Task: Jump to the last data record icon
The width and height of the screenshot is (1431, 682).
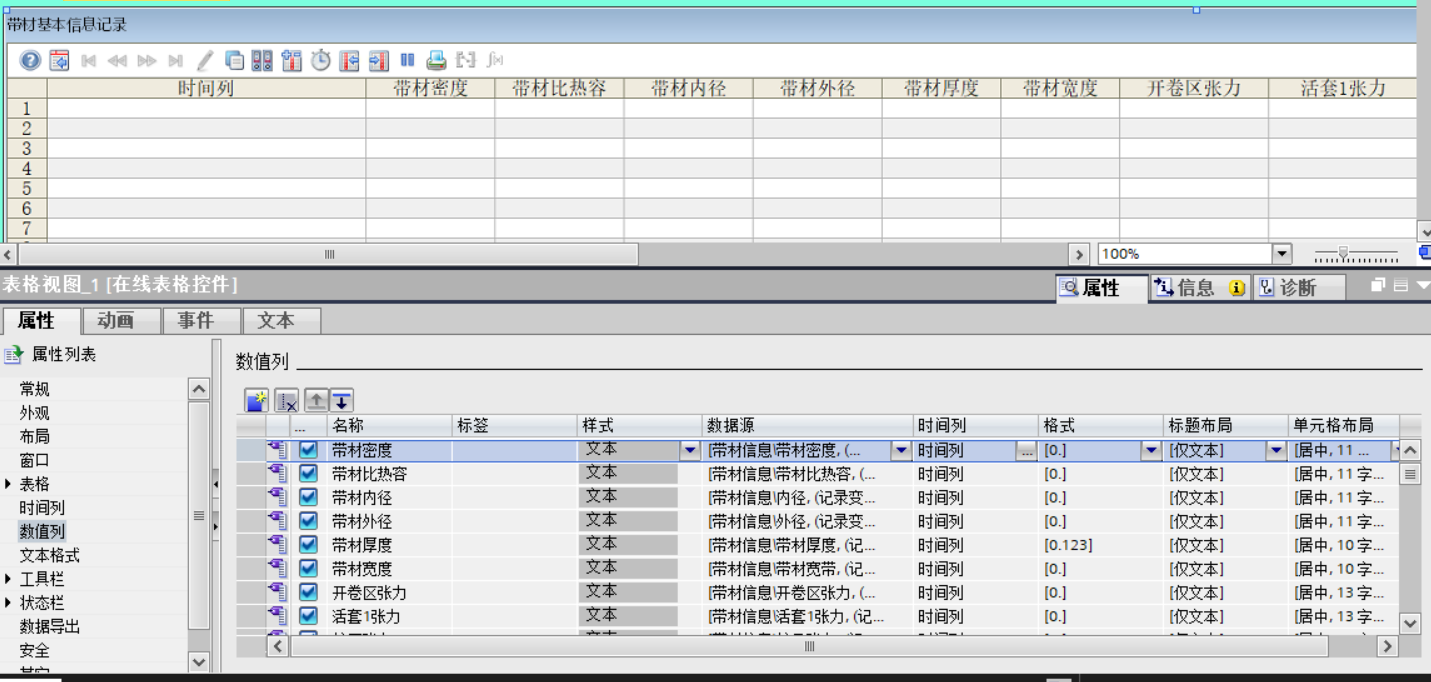Action: [176, 61]
